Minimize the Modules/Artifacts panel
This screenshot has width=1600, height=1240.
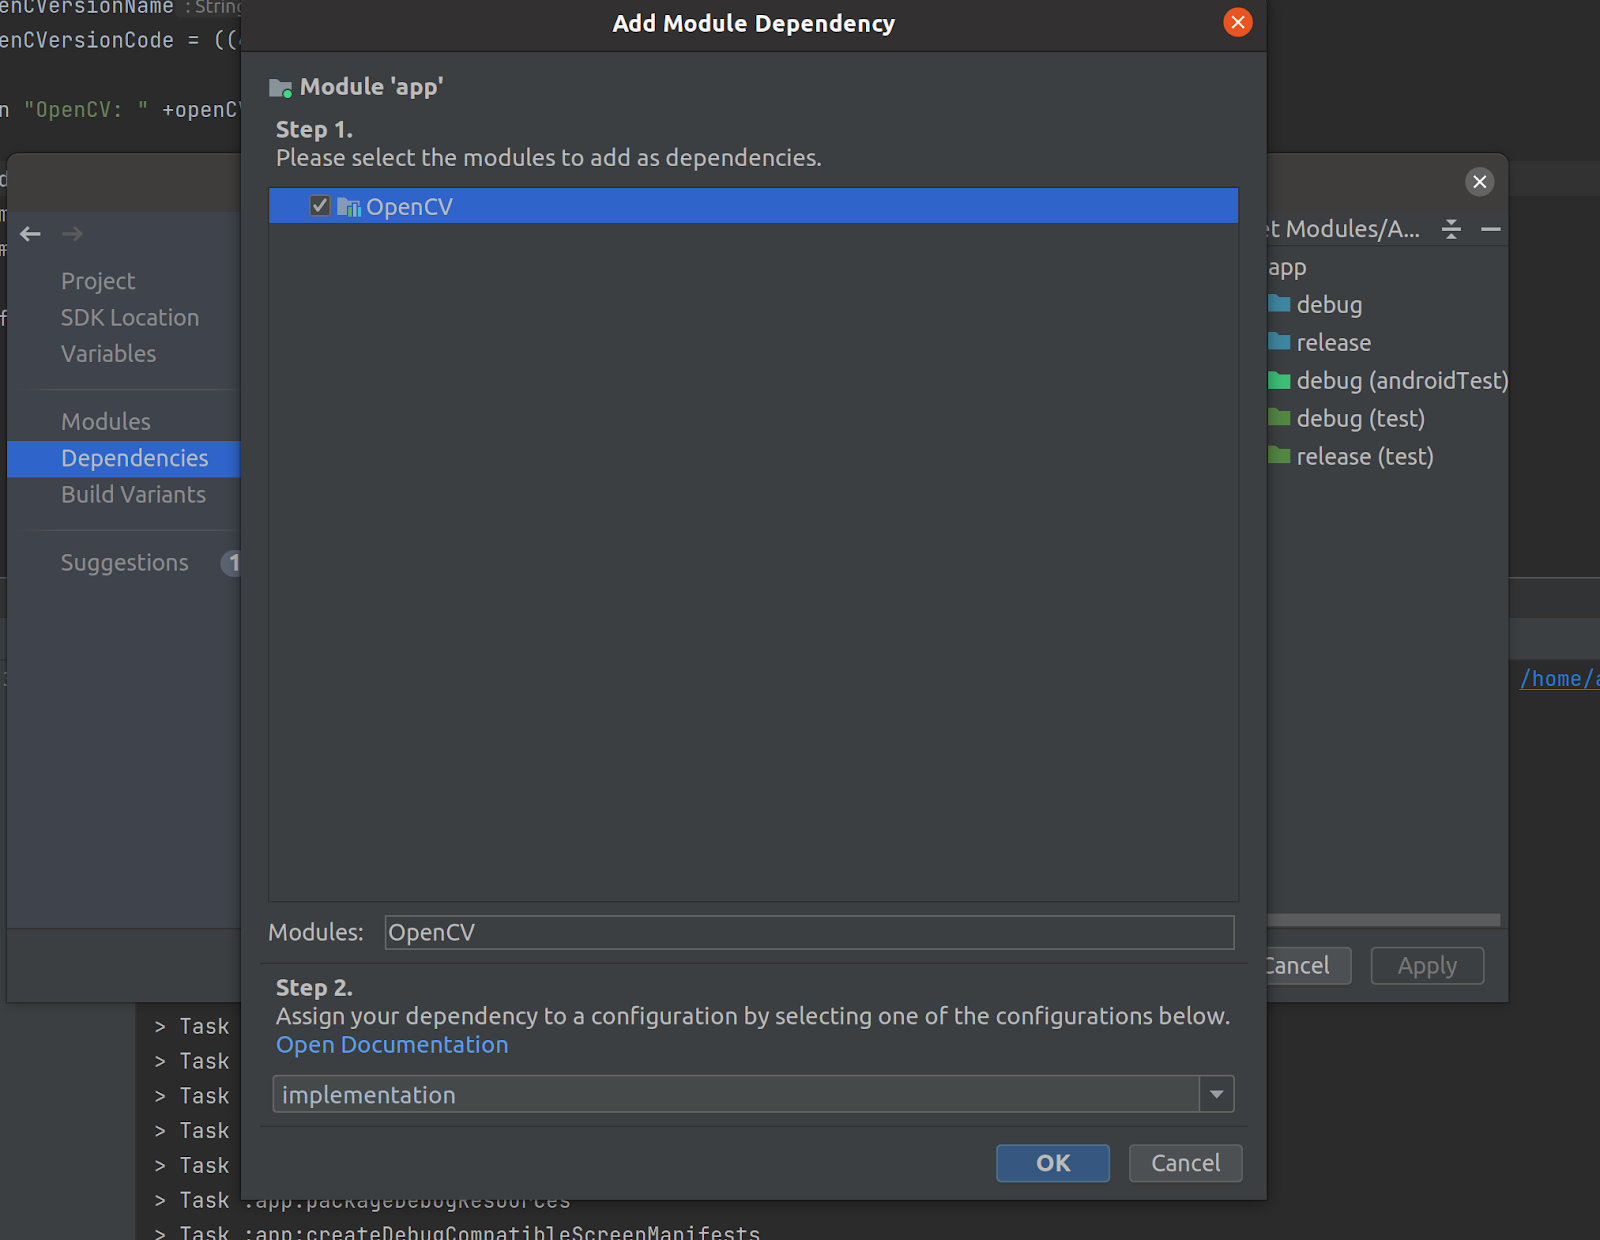click(1490, 230)
